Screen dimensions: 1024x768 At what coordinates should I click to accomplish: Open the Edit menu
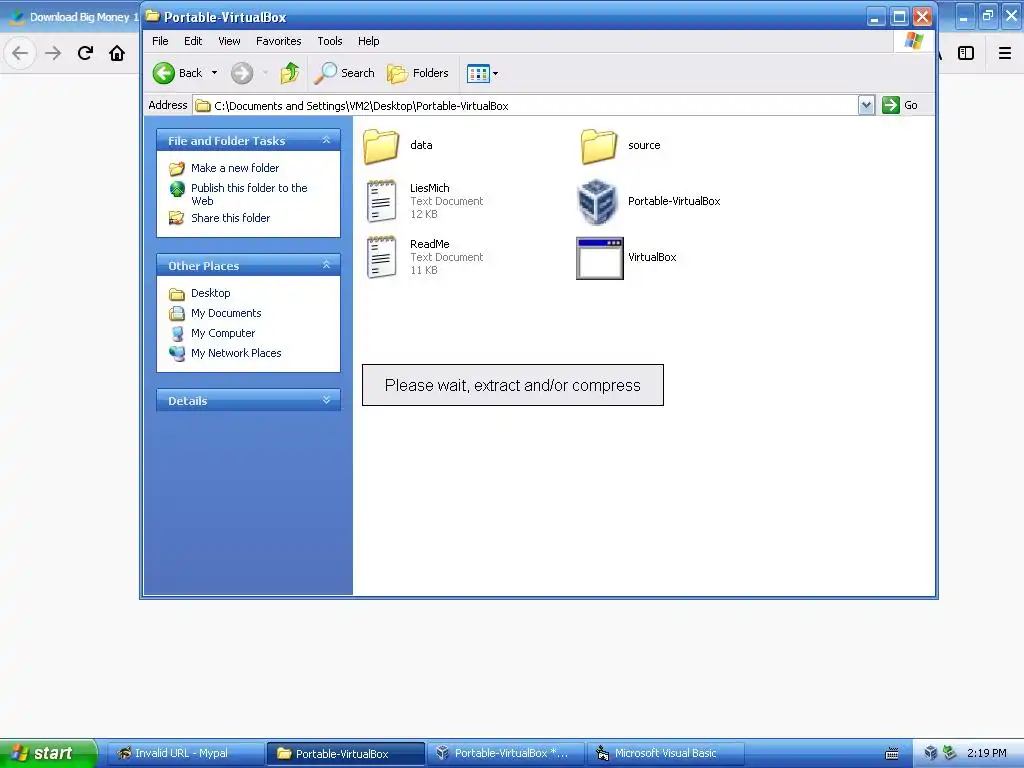click(193, 41)
